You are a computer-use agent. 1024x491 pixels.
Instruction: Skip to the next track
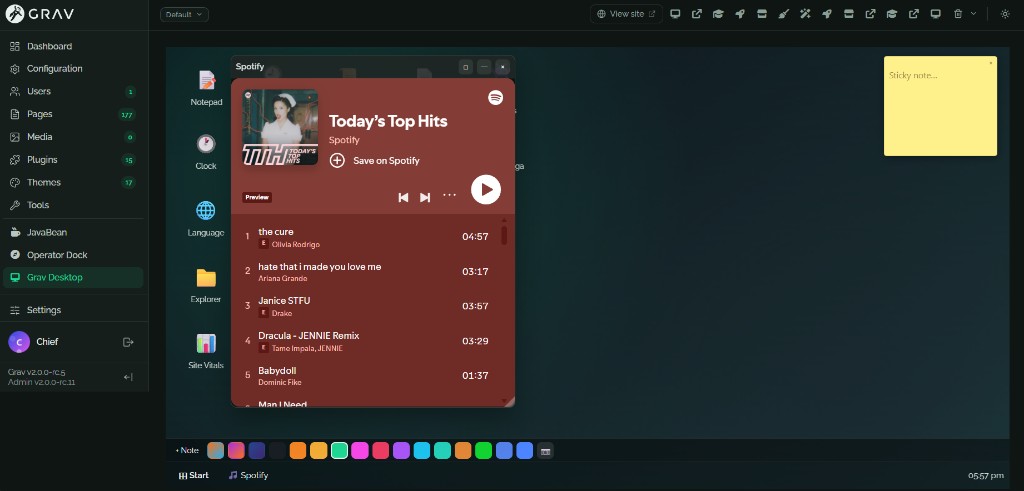[x=424, y=197]
